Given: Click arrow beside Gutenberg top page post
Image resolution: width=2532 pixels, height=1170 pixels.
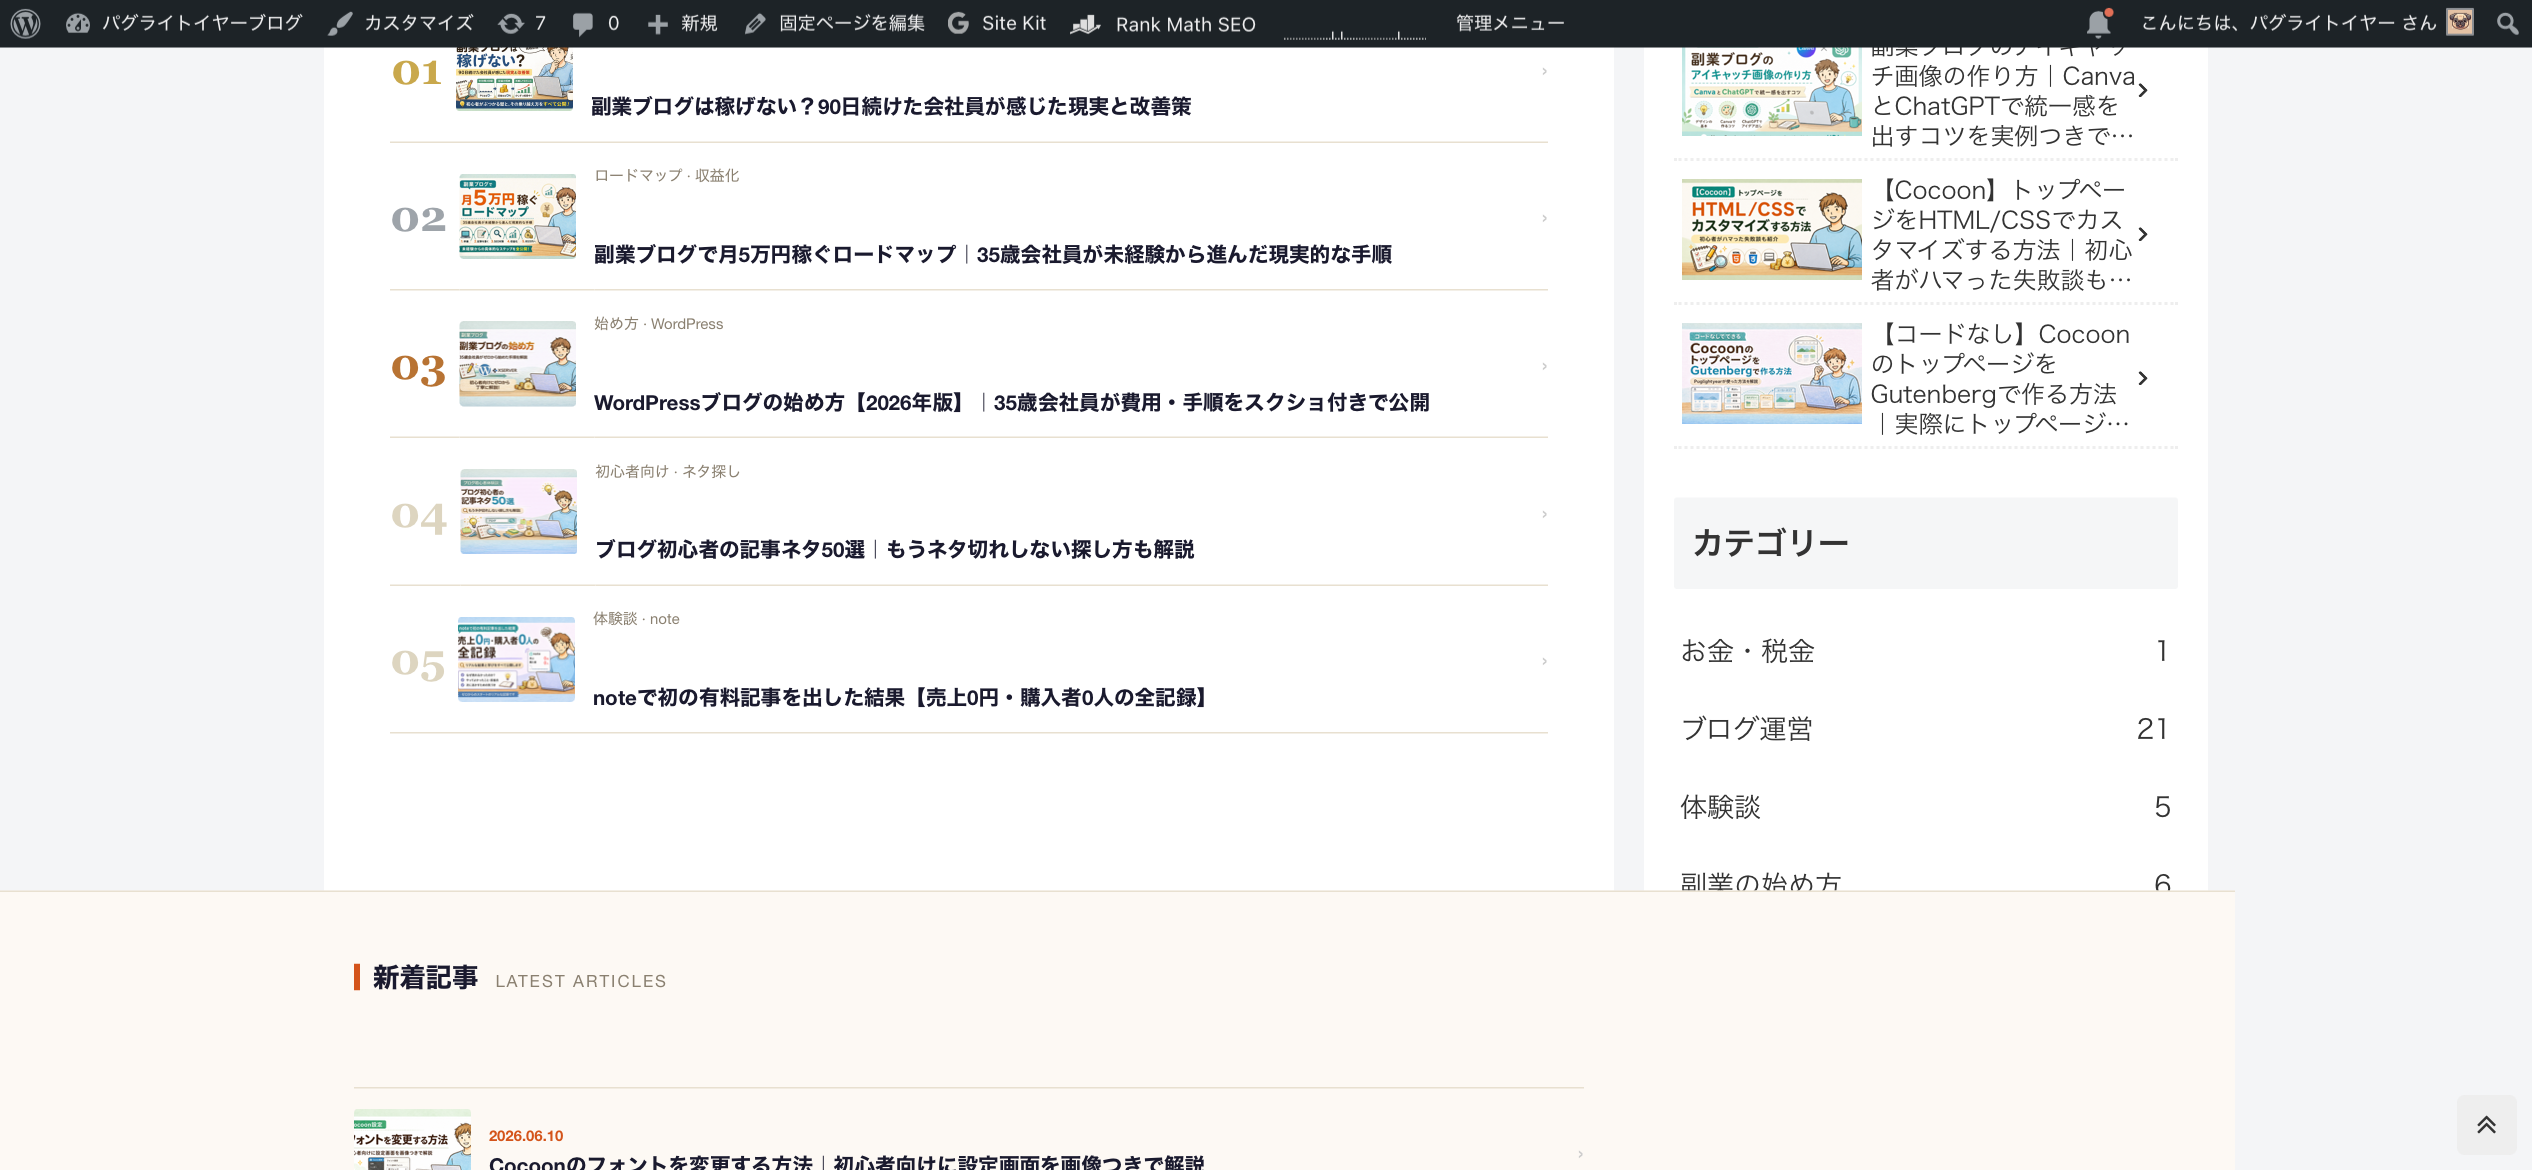Looking at the screenshot, I should coord(2143,378).
